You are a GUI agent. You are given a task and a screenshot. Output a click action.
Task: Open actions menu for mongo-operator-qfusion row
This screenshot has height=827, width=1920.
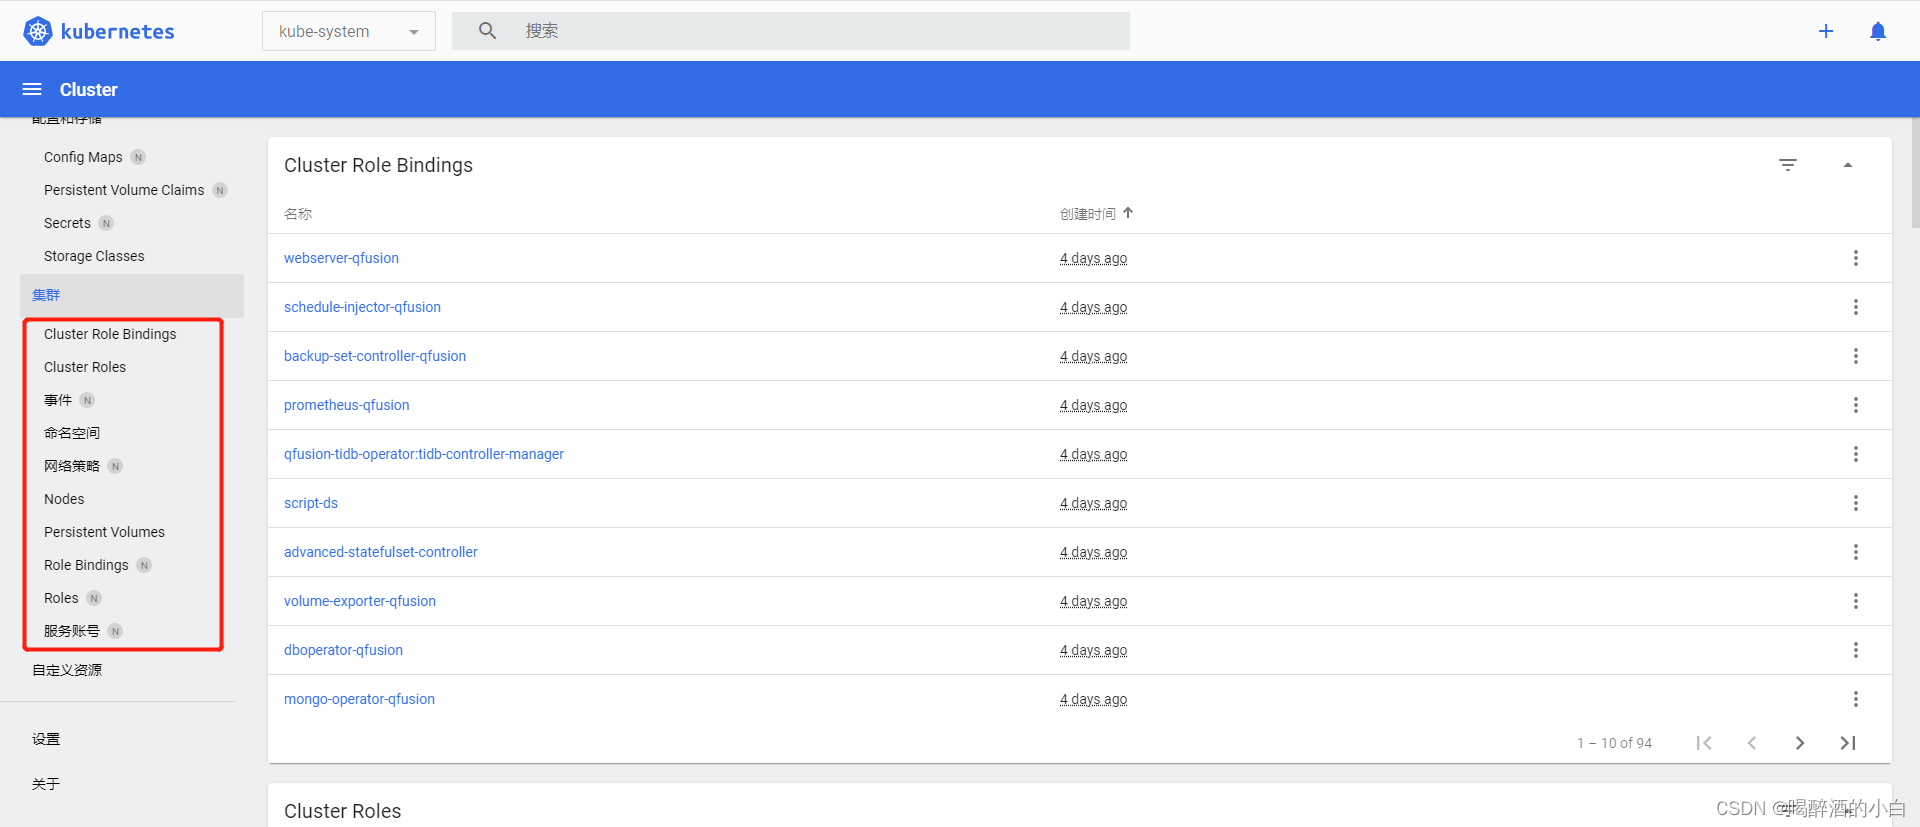[x=1856, y=699]
